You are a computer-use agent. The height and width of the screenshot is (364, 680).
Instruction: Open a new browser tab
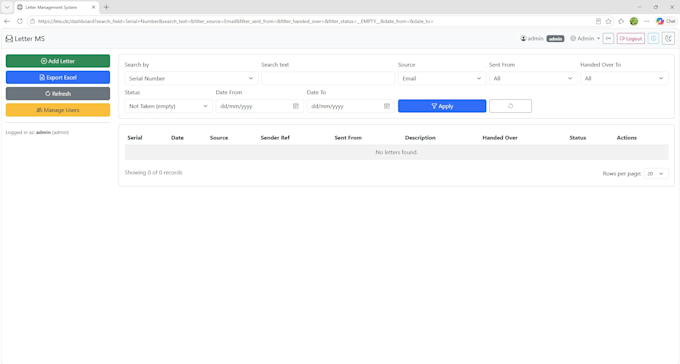point(106,7)
